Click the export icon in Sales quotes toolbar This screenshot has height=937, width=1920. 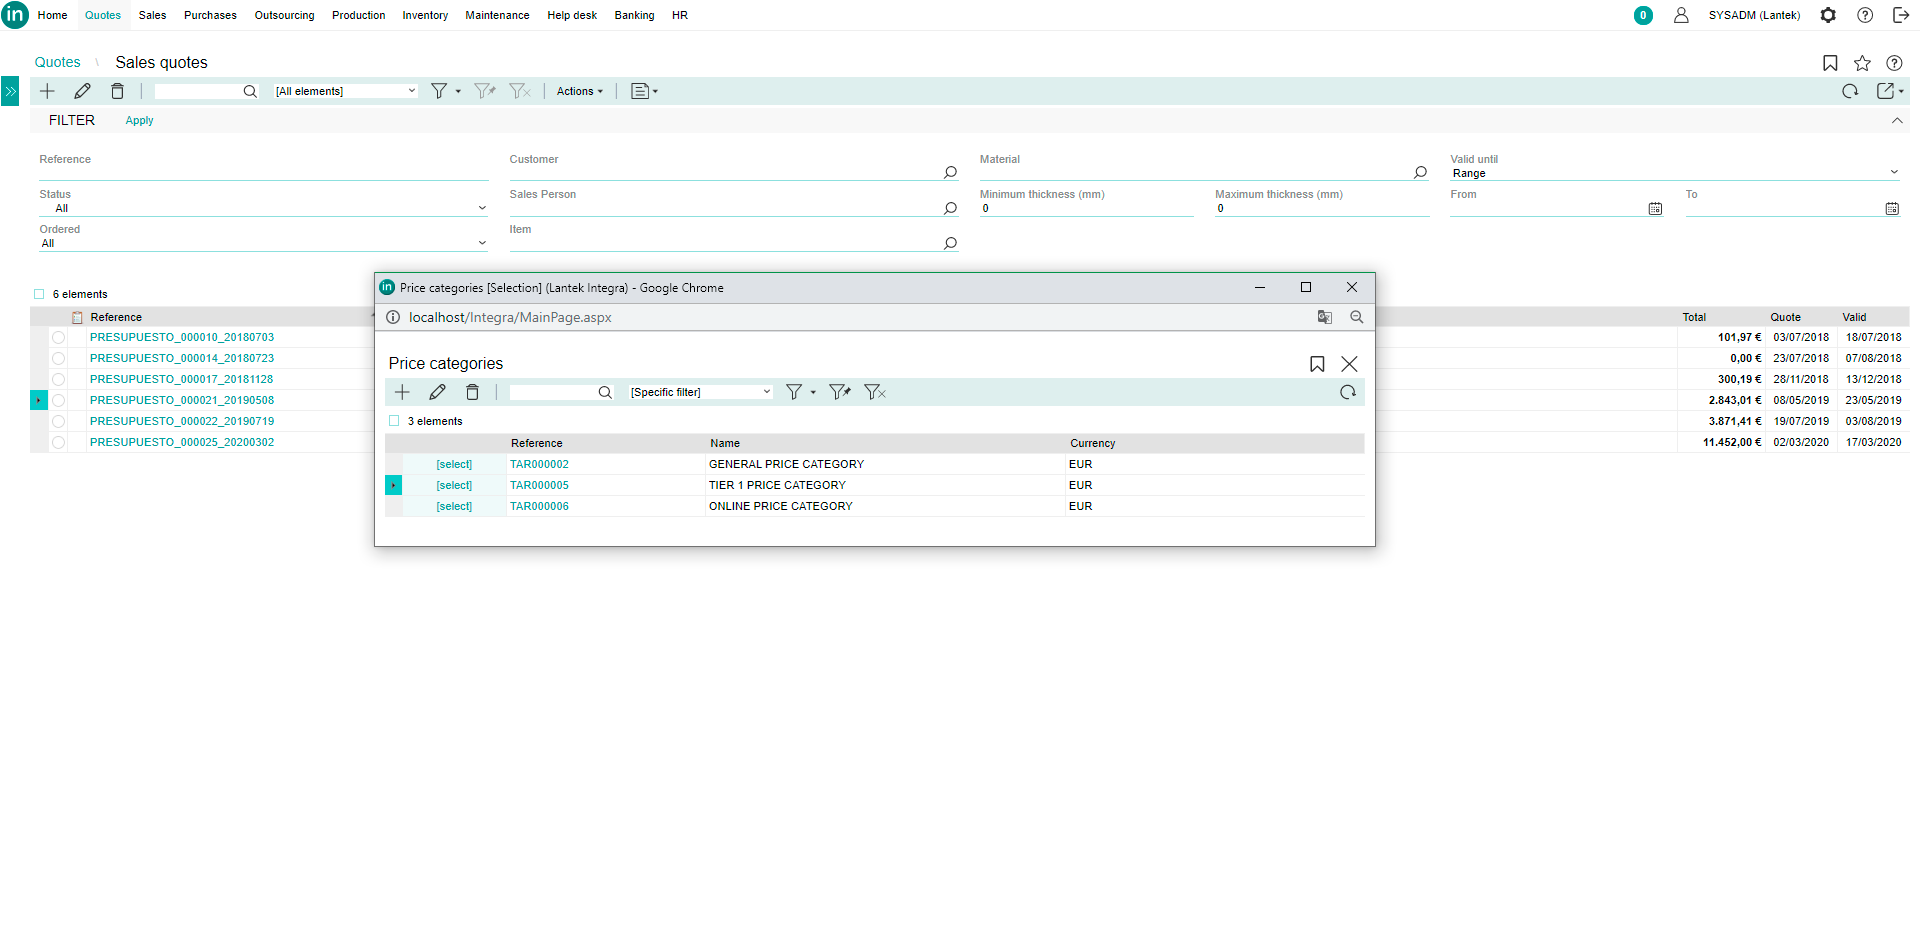click(x=1885, y=91)
